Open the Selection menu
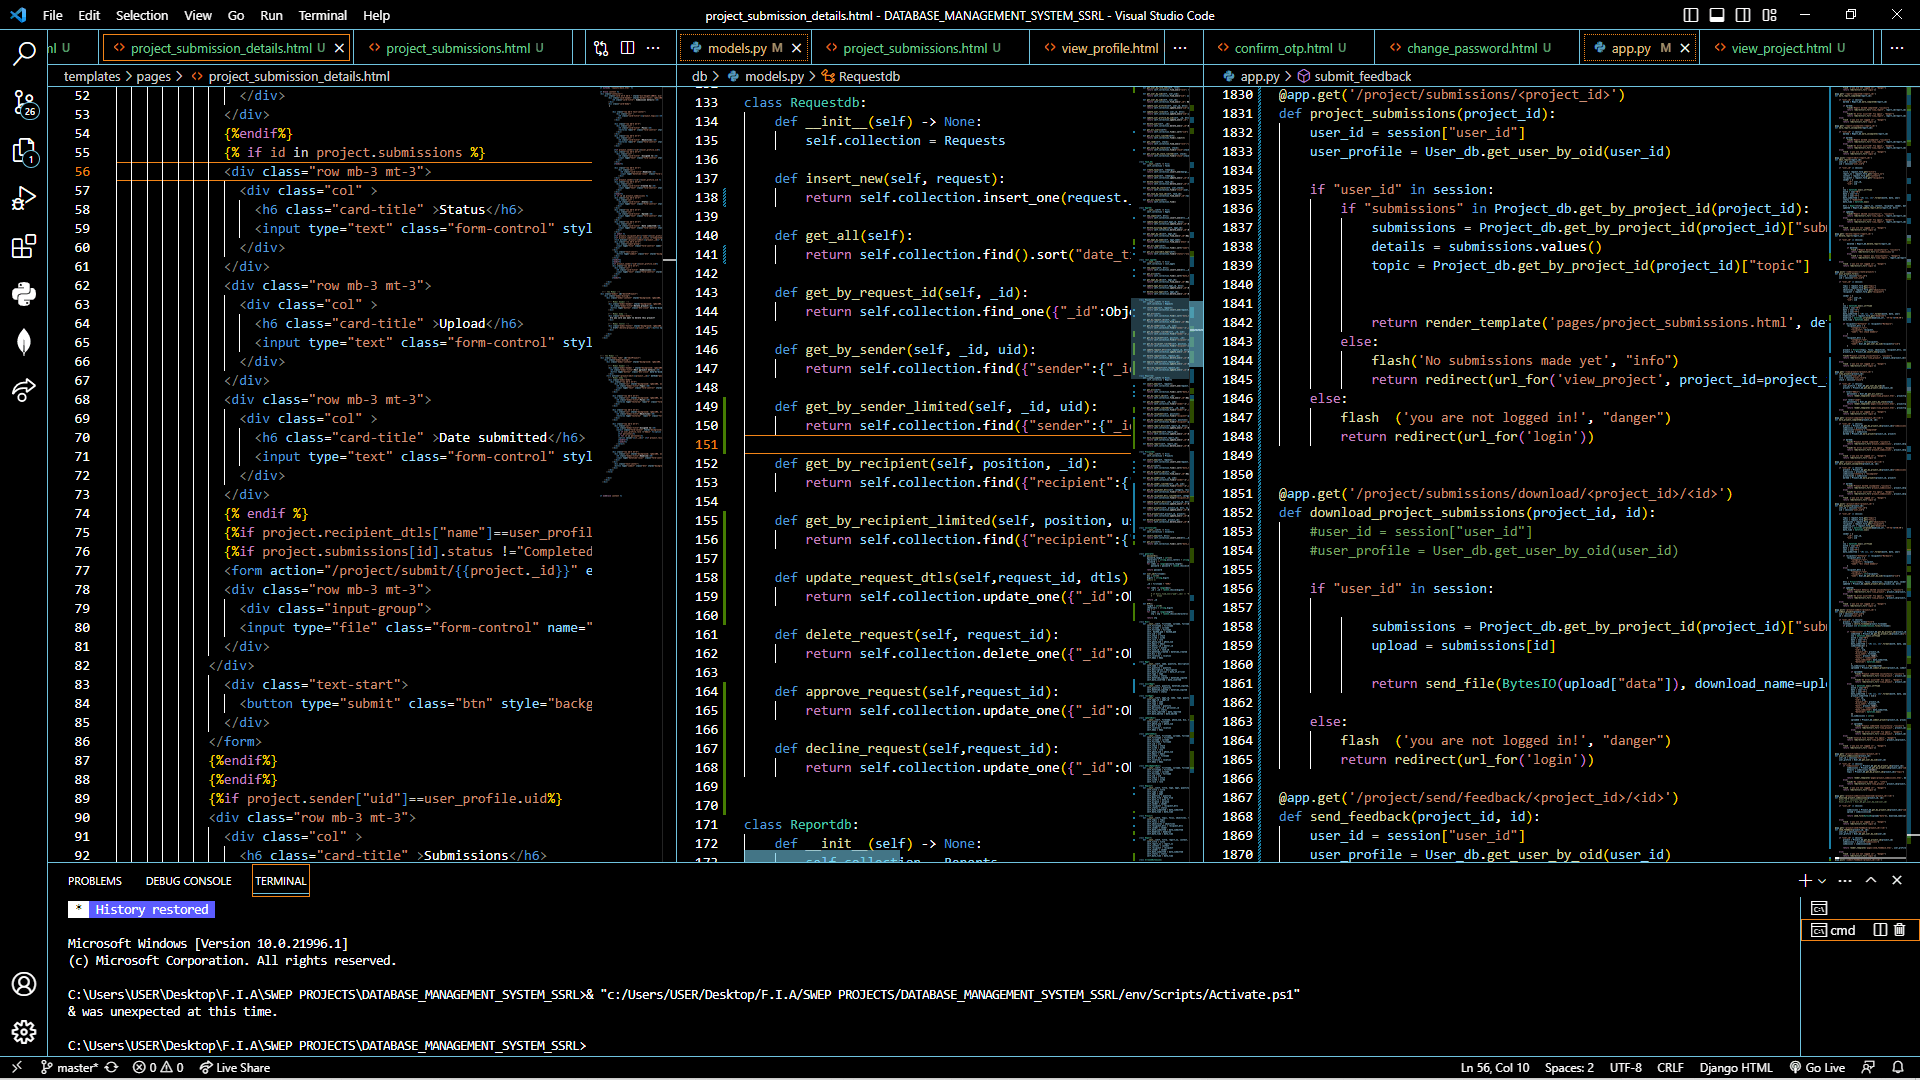 pyautogui.click(x=142, y=15)
